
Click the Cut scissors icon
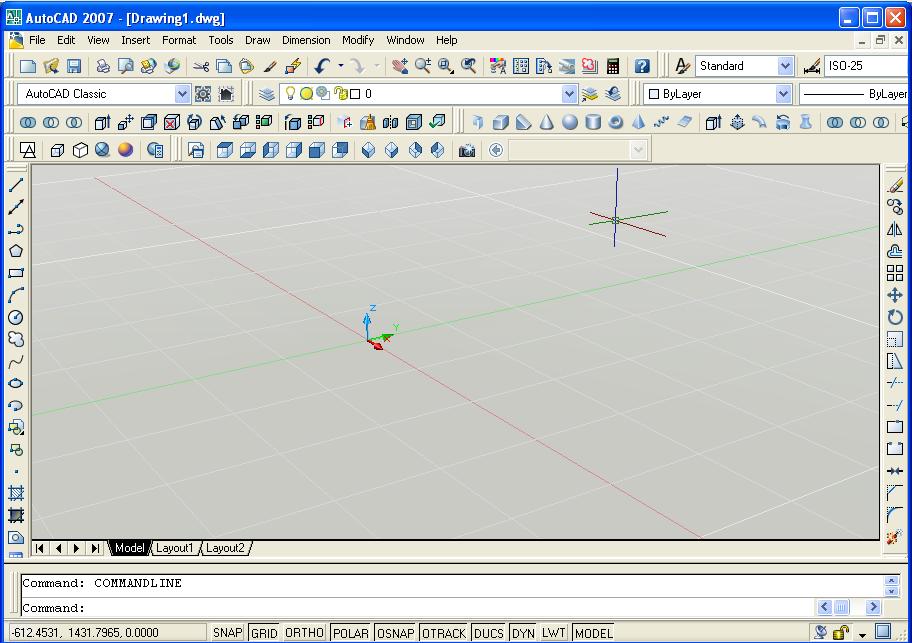(201, 66)
